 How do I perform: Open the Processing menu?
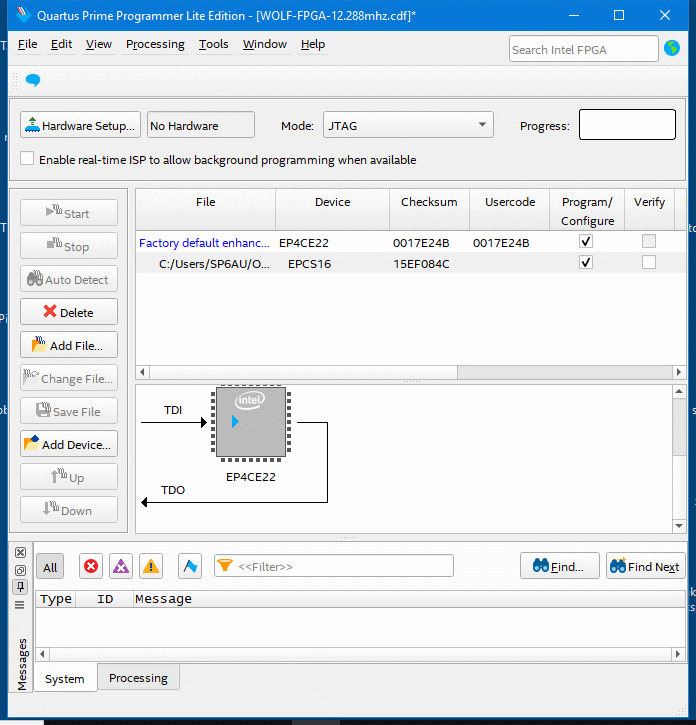click(x=155, y=44)
